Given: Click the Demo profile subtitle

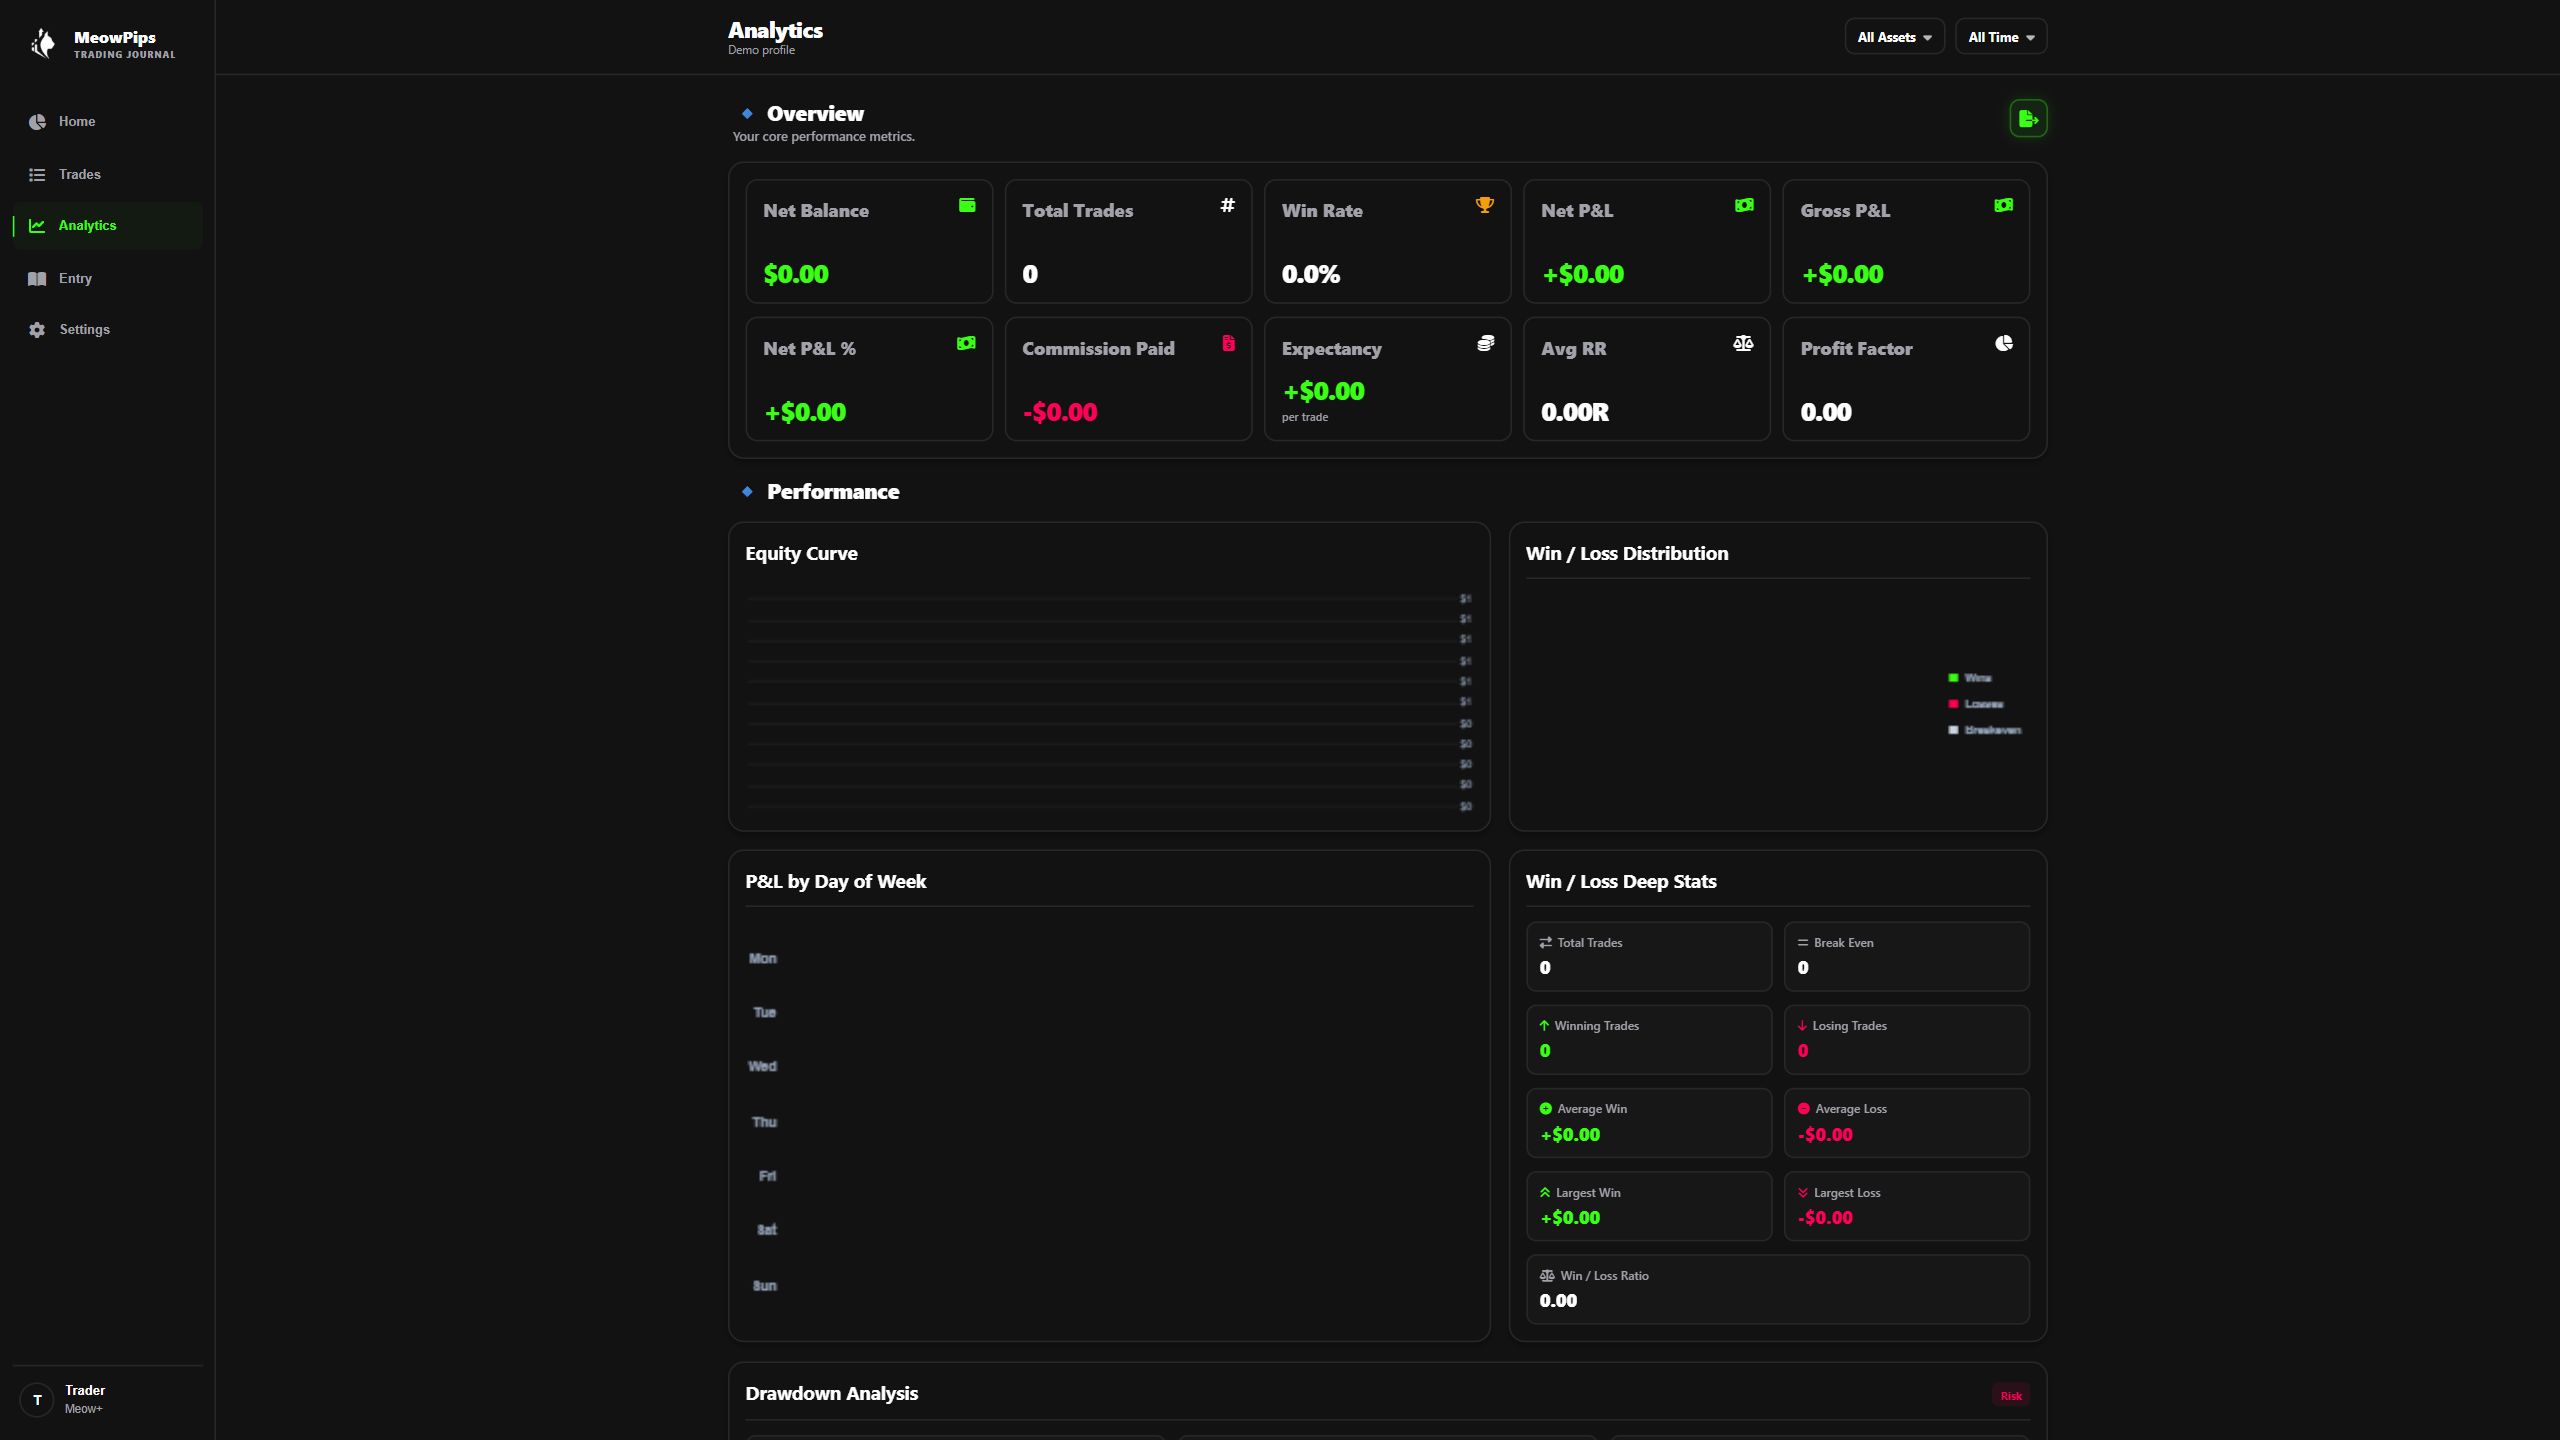Looking at the screenshot, I should click(761, 50).
